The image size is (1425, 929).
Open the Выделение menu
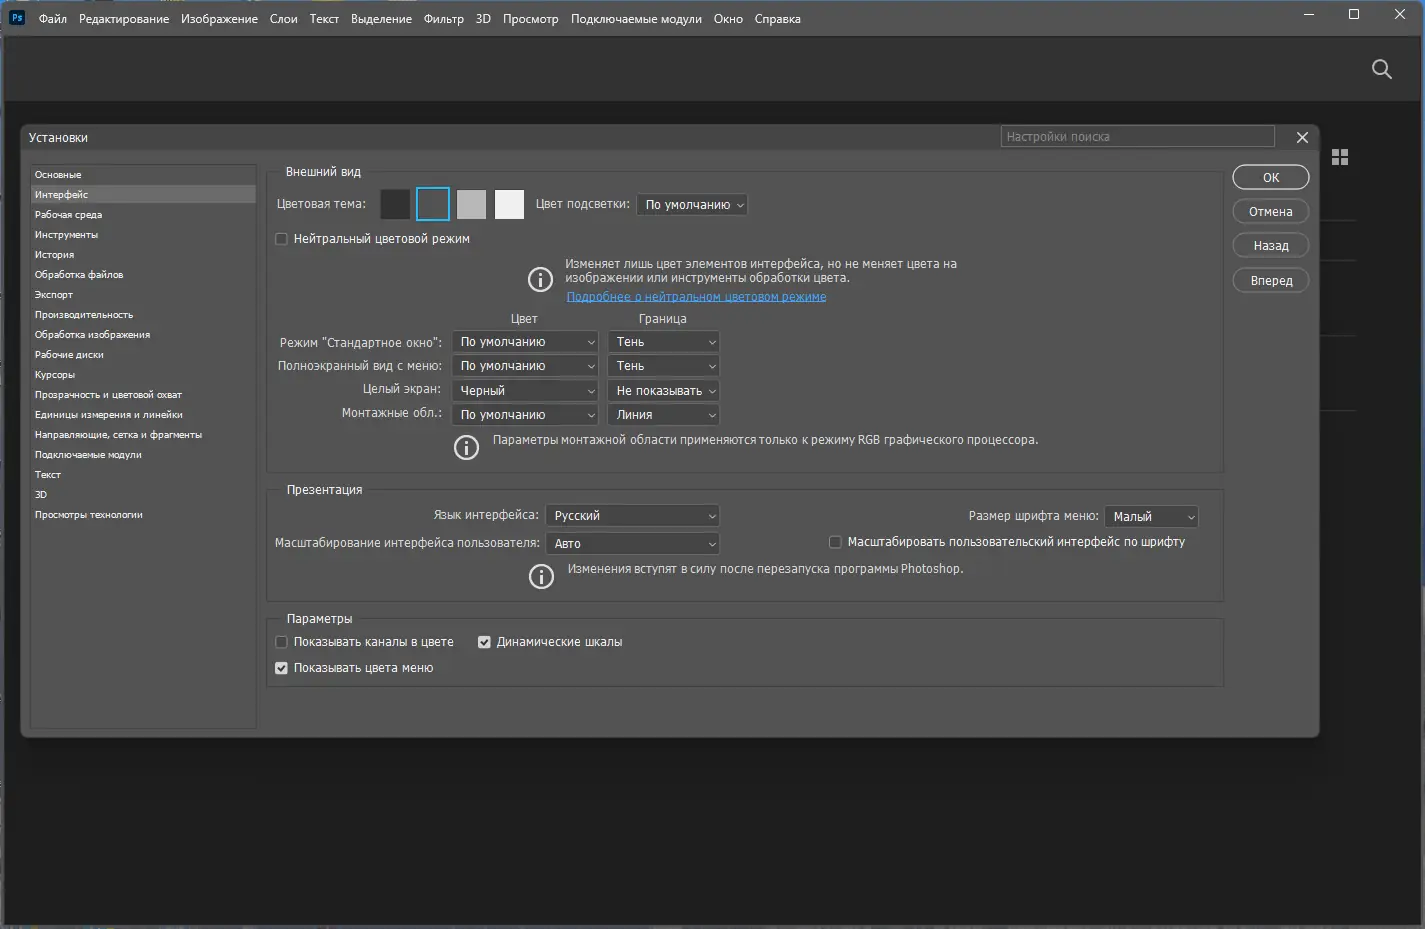click(381, 19)
